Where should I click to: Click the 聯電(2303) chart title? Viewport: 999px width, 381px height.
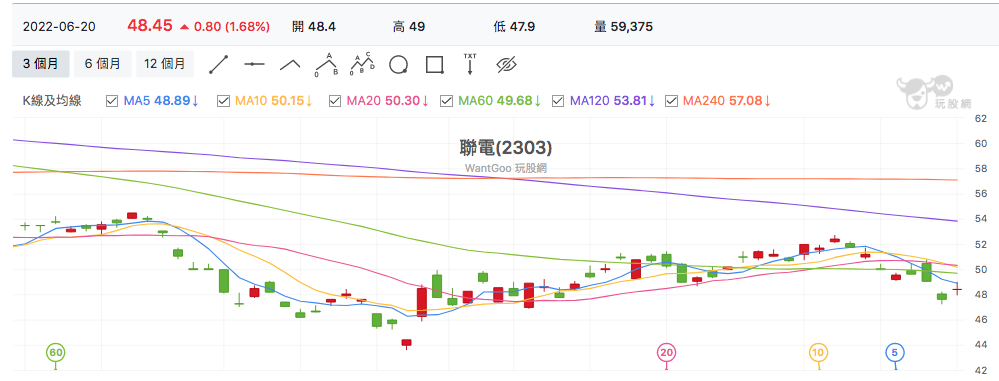coord(505,148)
